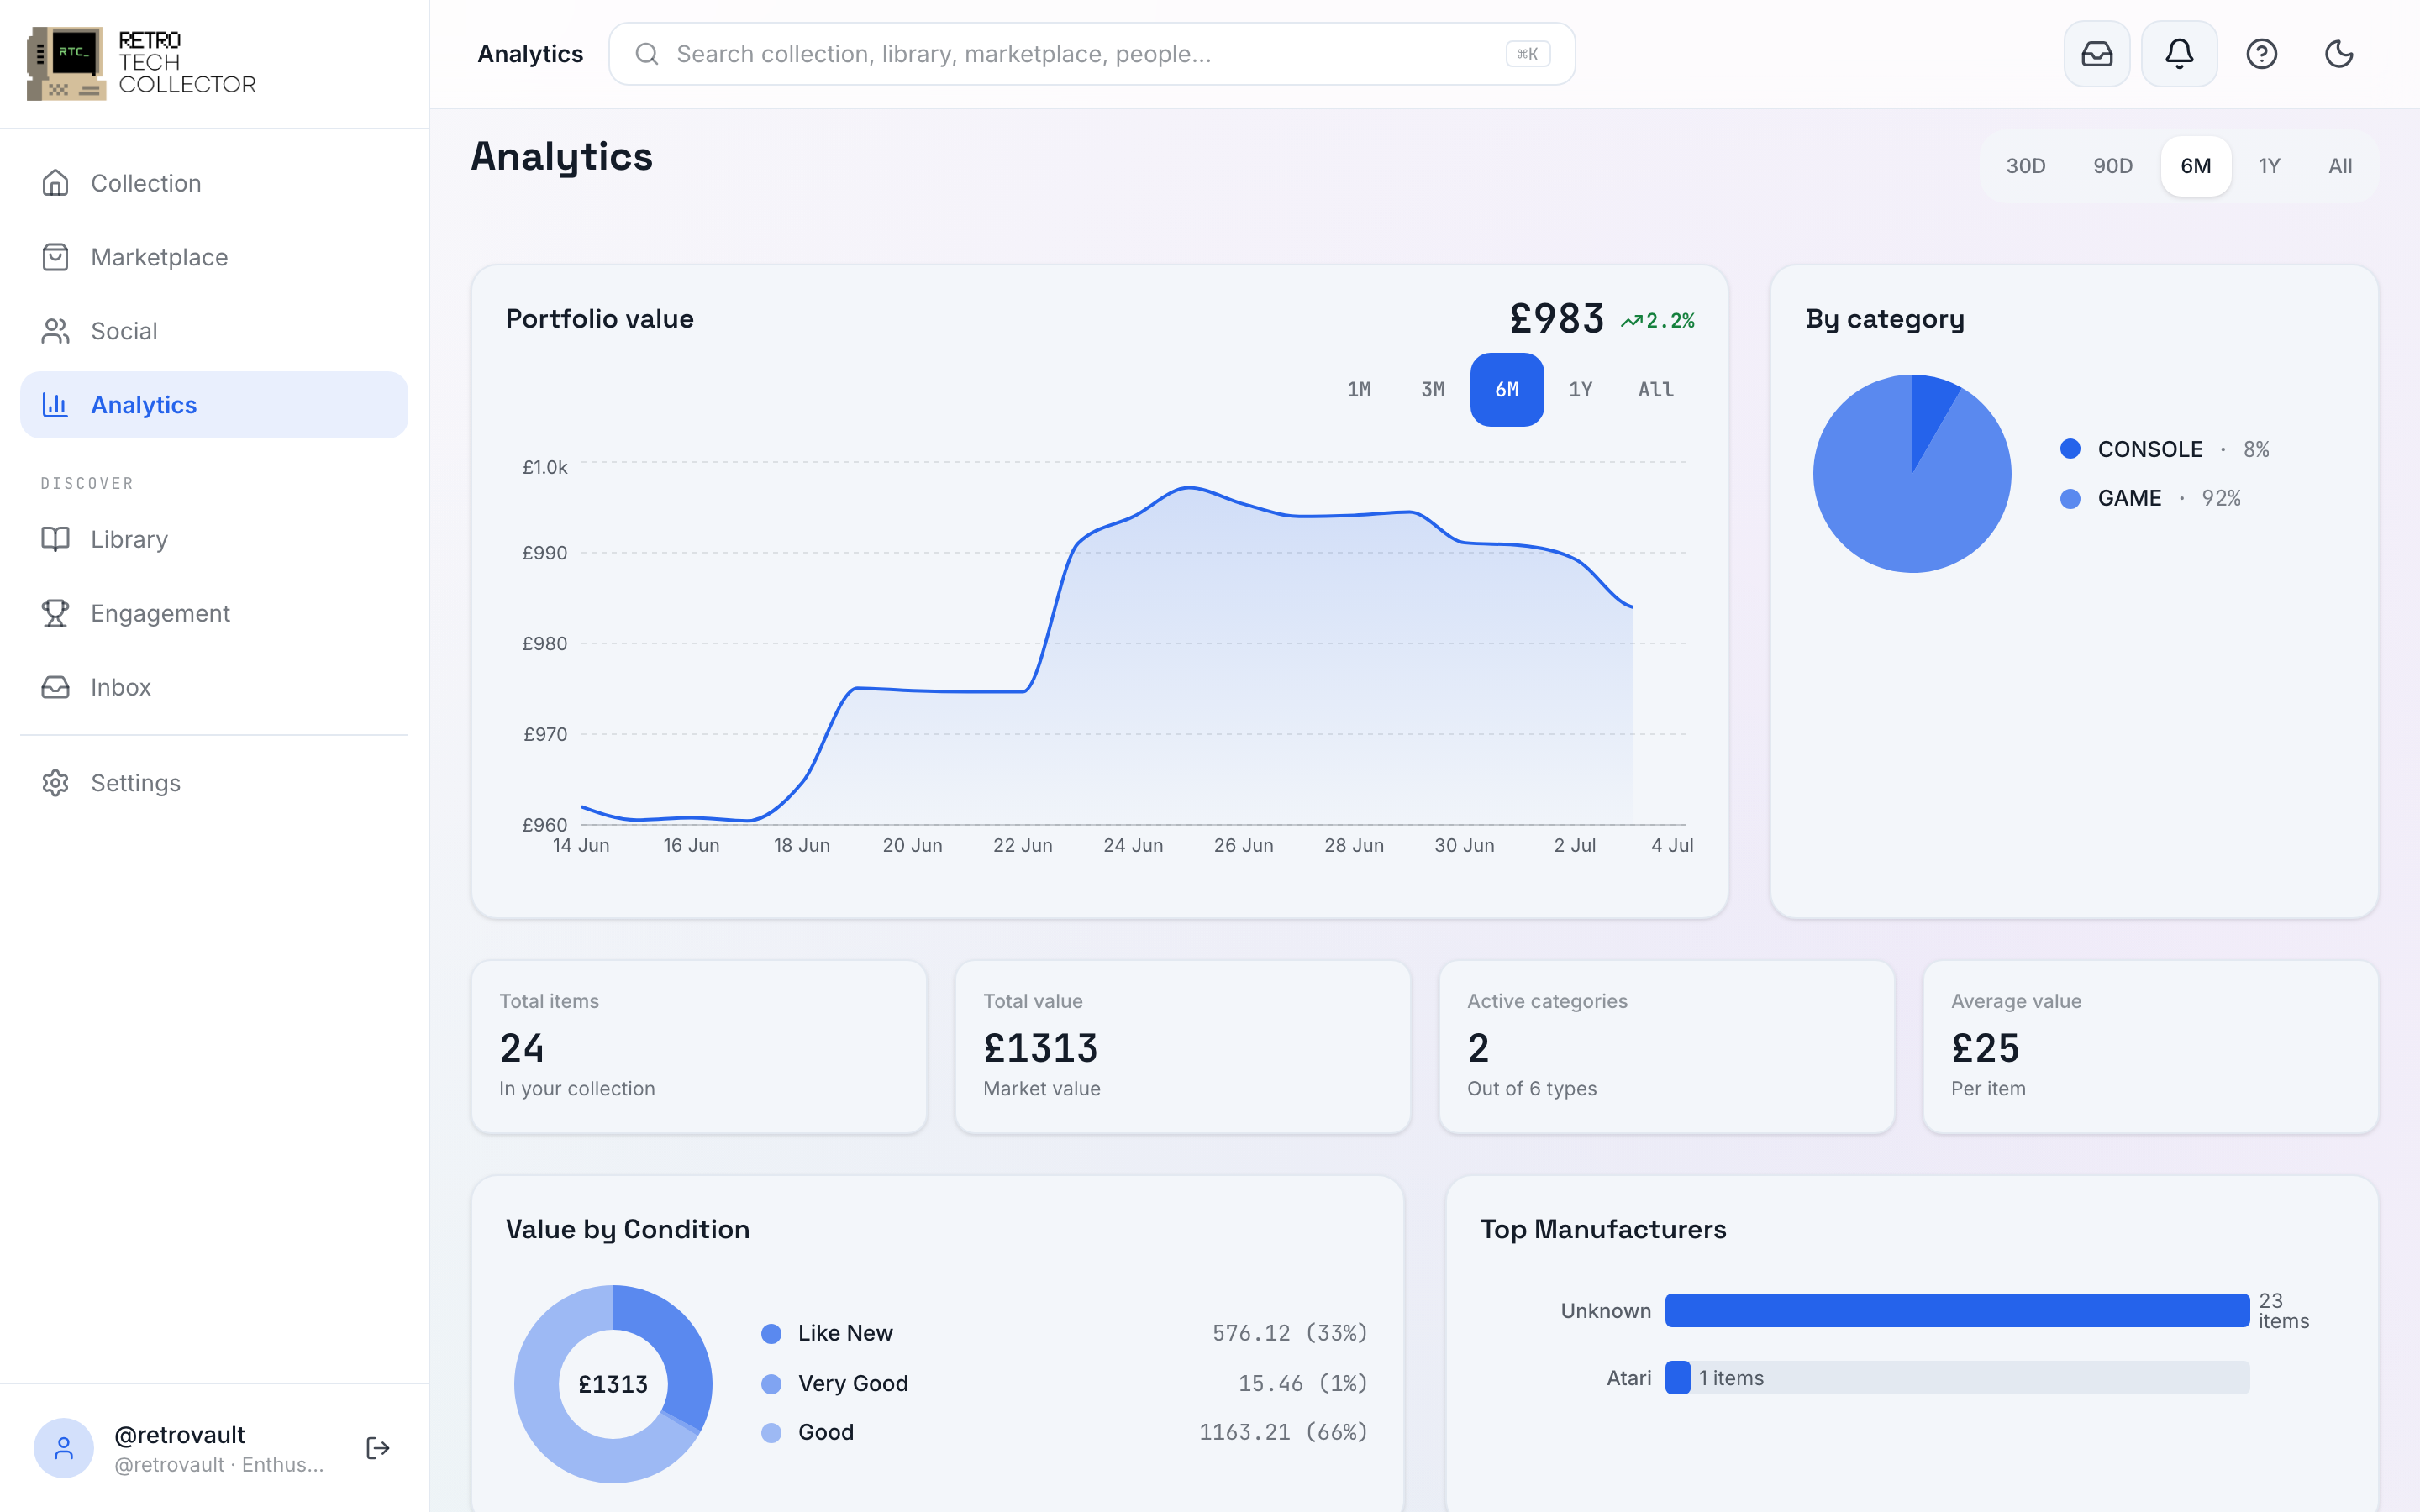Go to Marketplace page
The image size is (2420, 1512).
(x=214, y=257)
